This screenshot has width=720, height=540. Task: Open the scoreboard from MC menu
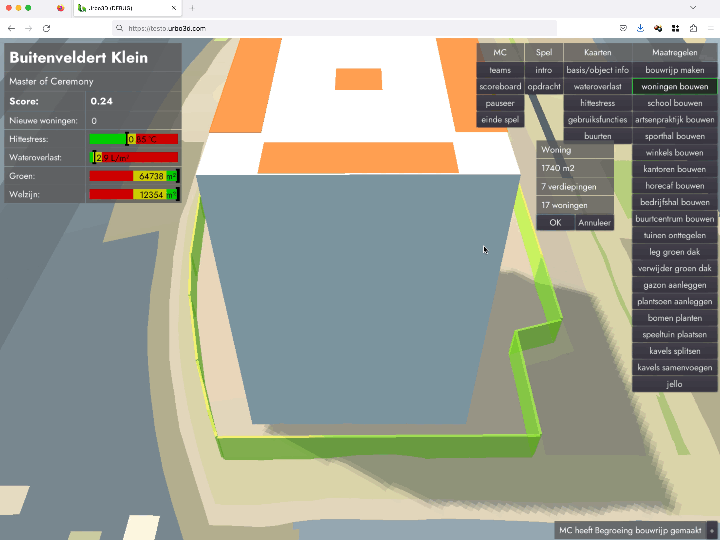coord(500,87)
